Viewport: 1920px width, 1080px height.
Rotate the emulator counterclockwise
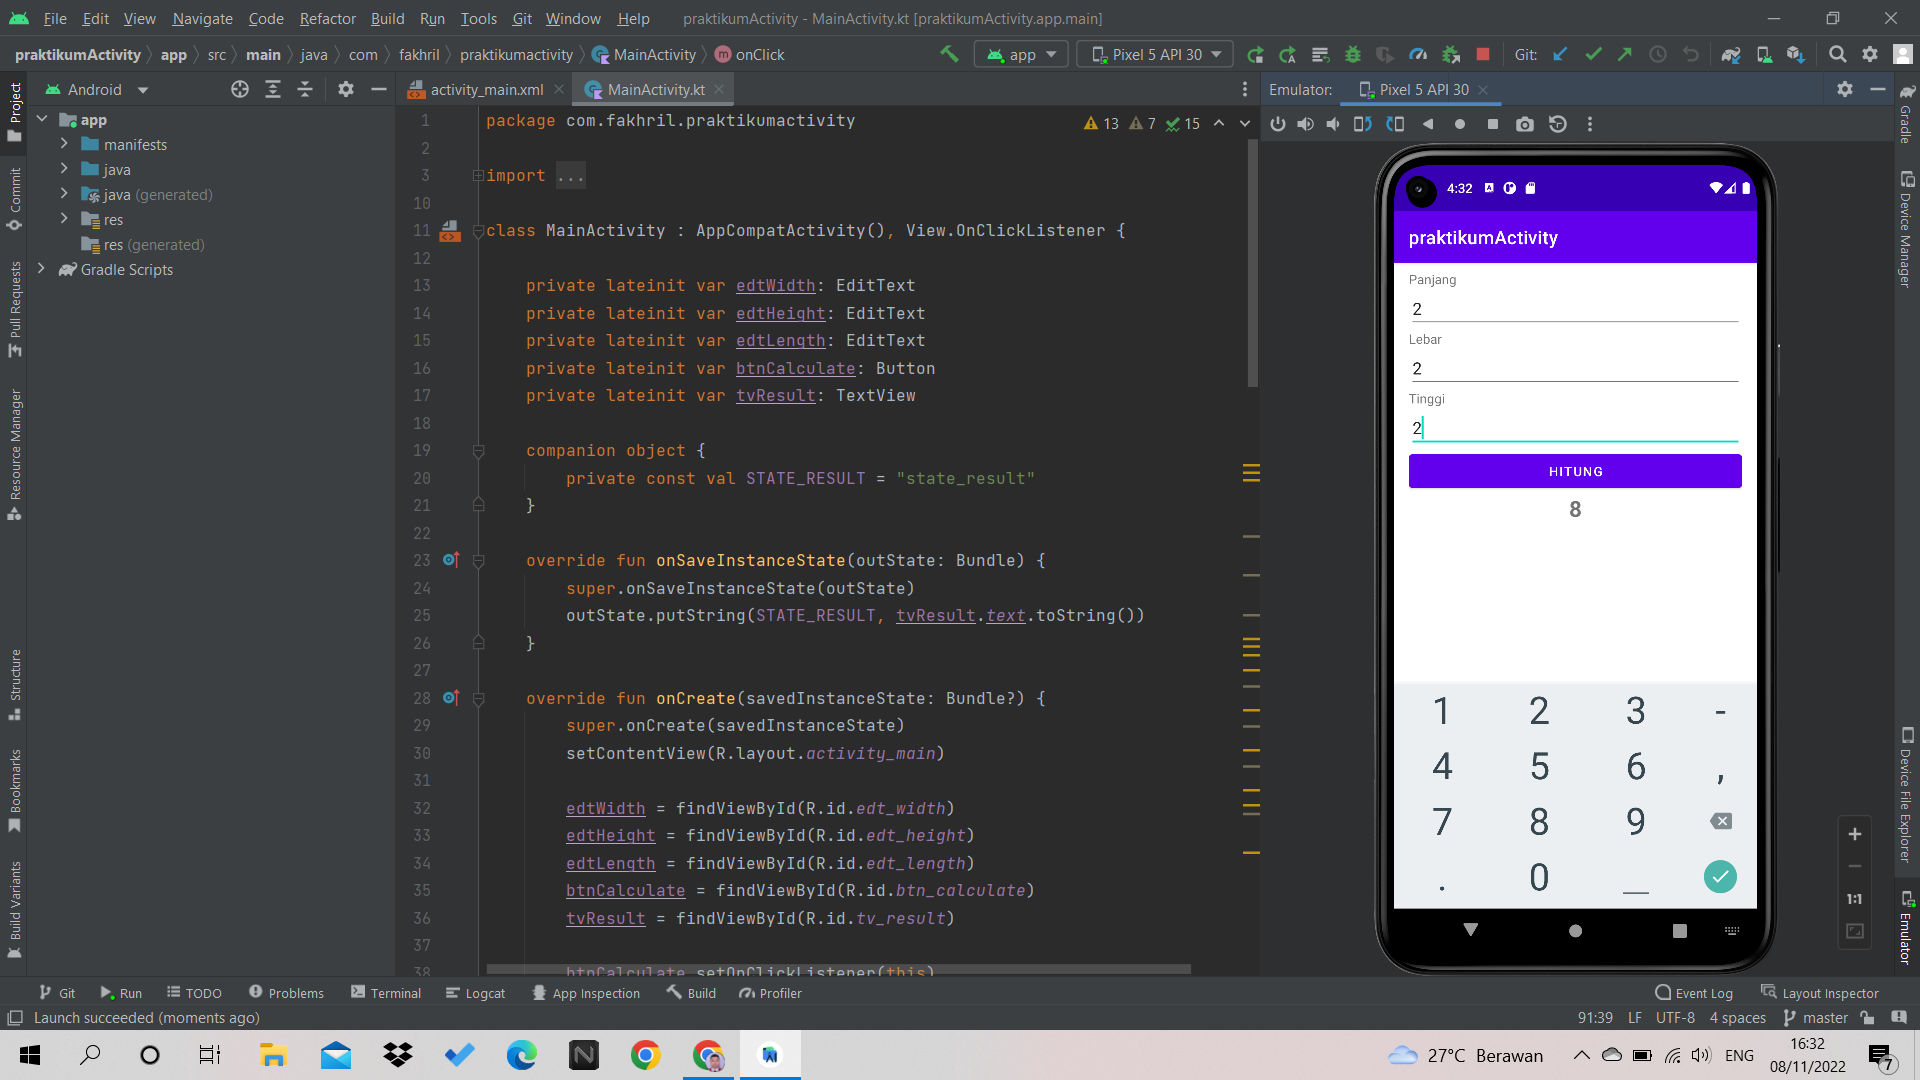1362,124
